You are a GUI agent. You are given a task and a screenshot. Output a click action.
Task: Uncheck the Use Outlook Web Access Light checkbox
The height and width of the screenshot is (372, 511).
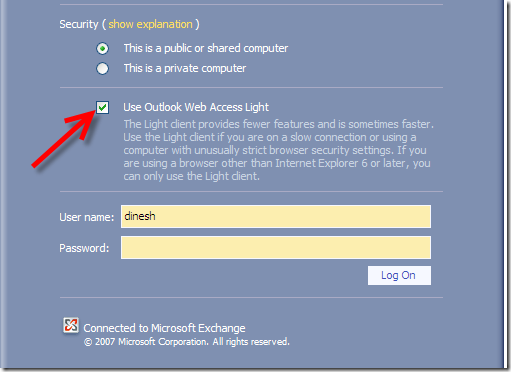(102, 107)
